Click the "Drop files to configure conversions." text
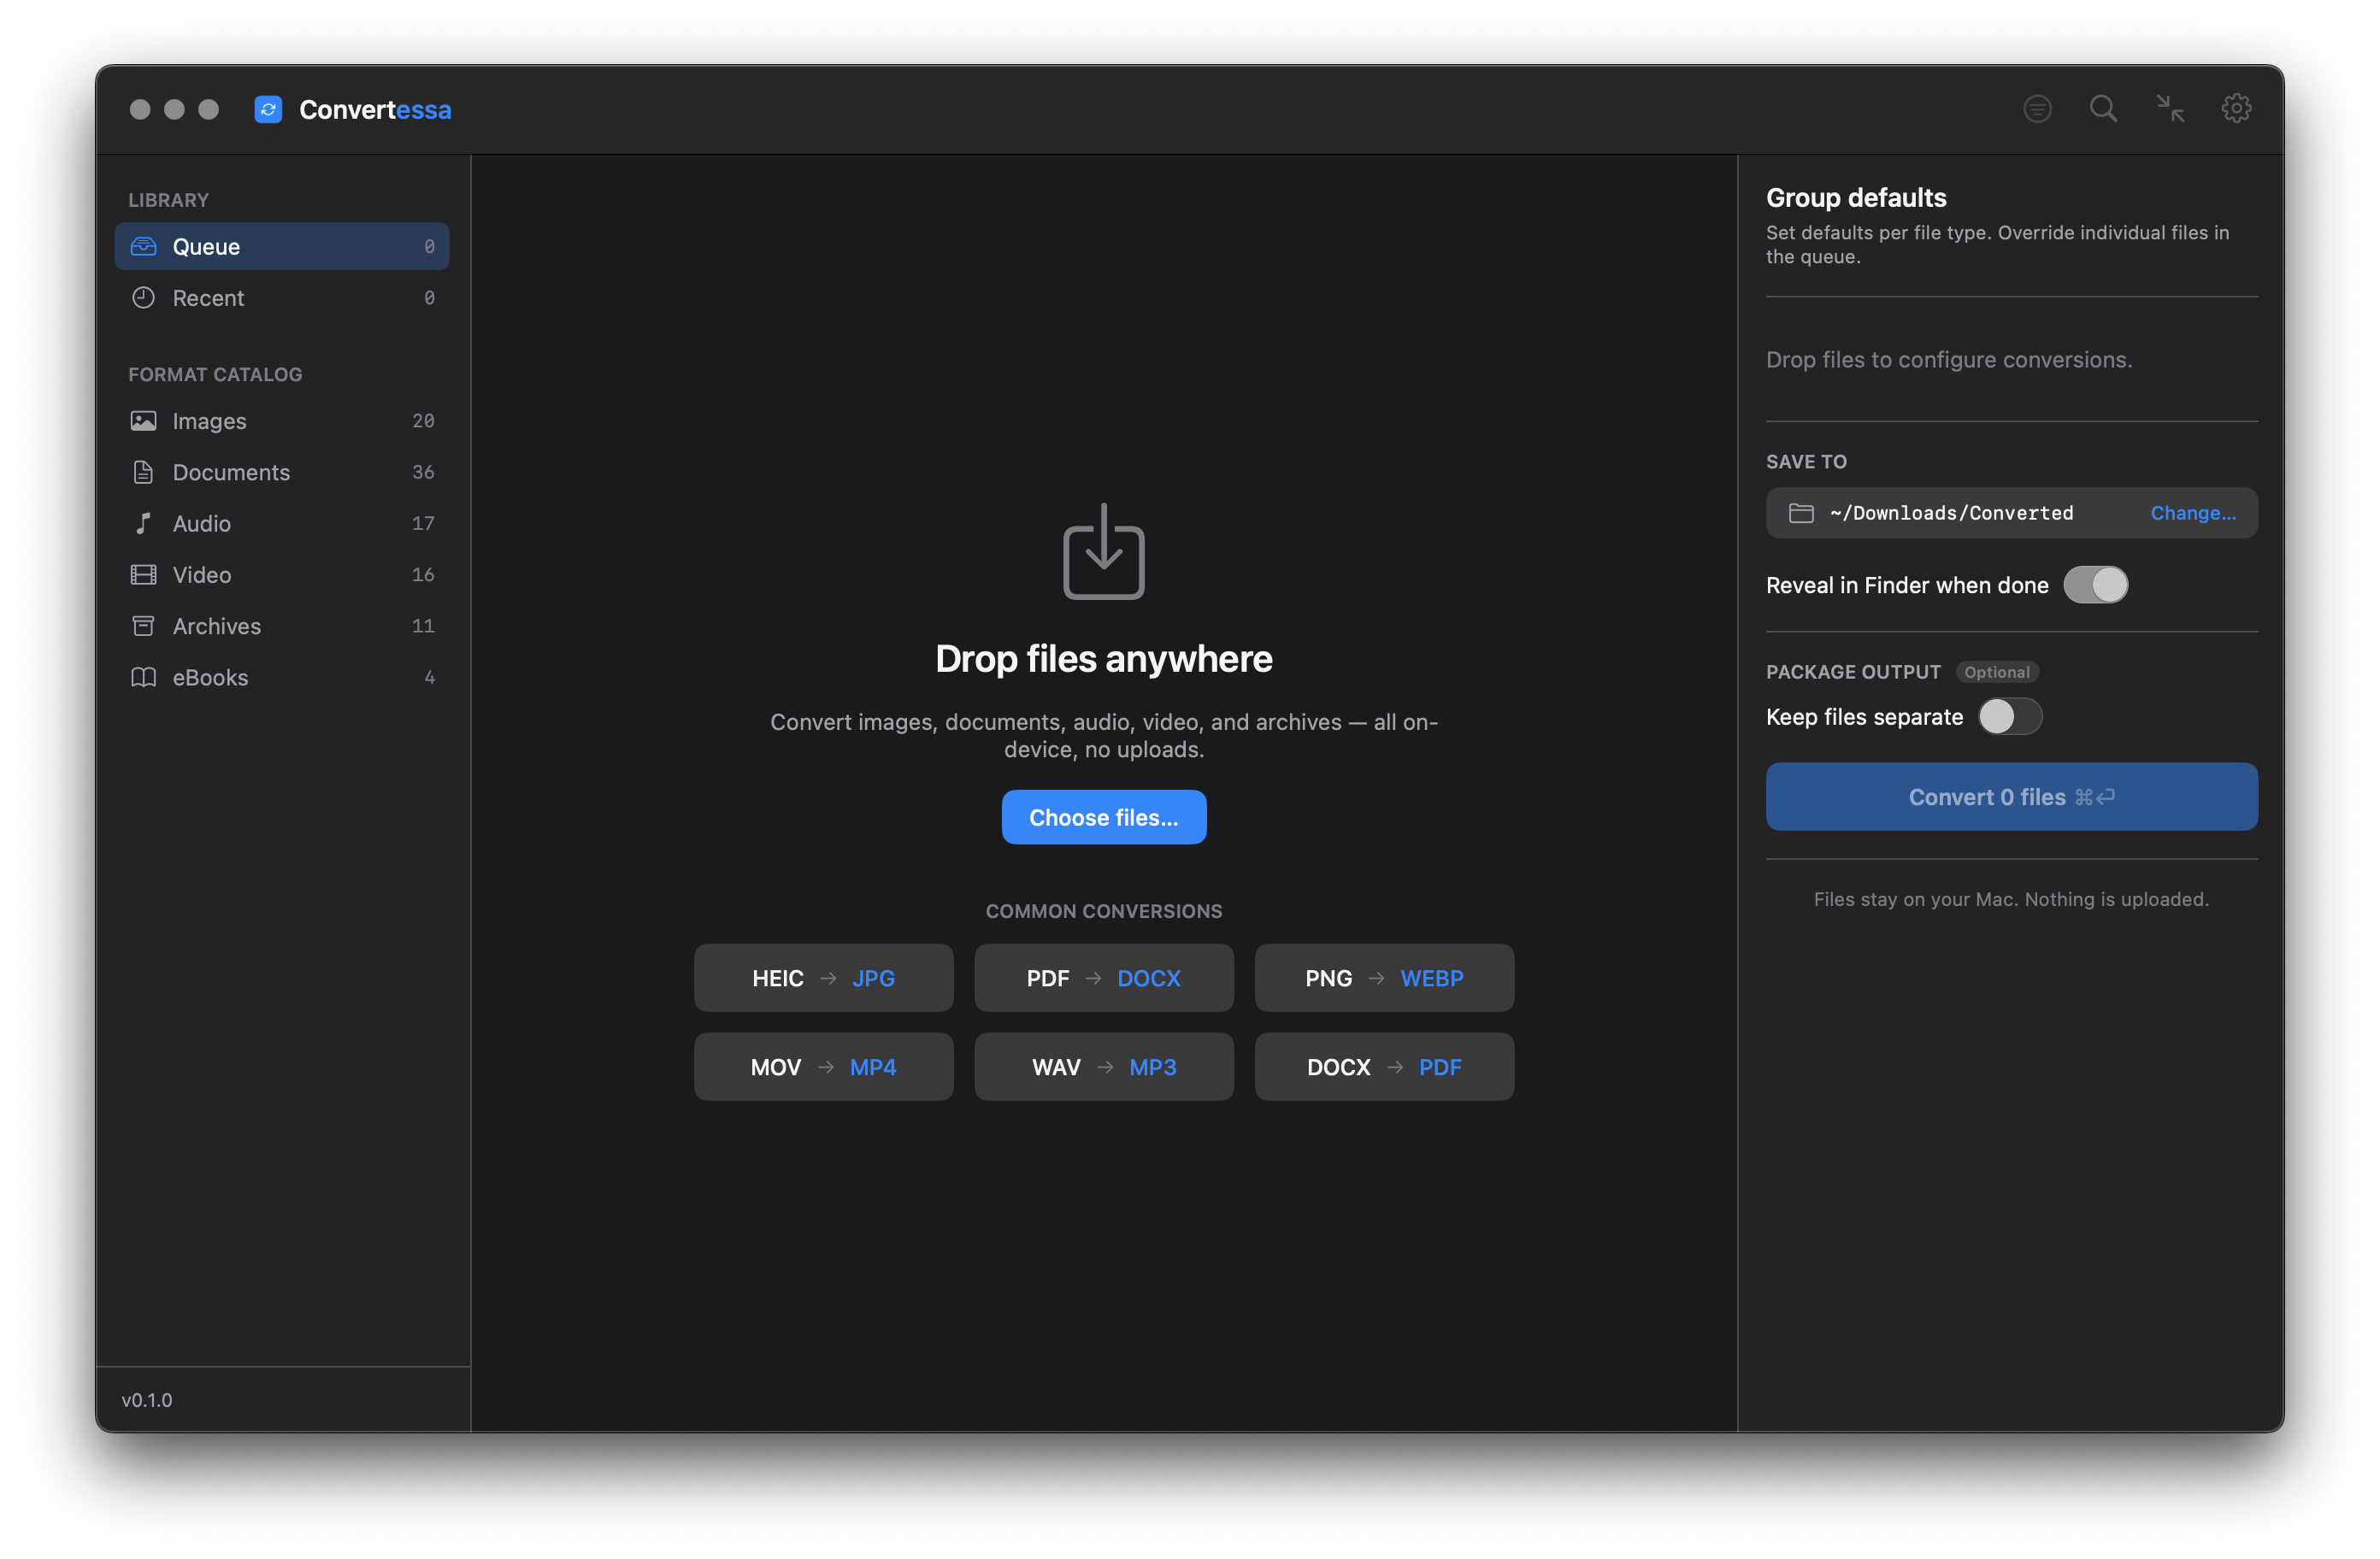This screenshot has height=1559, width=2380. pyautogui.click(x=1949, y=360)
